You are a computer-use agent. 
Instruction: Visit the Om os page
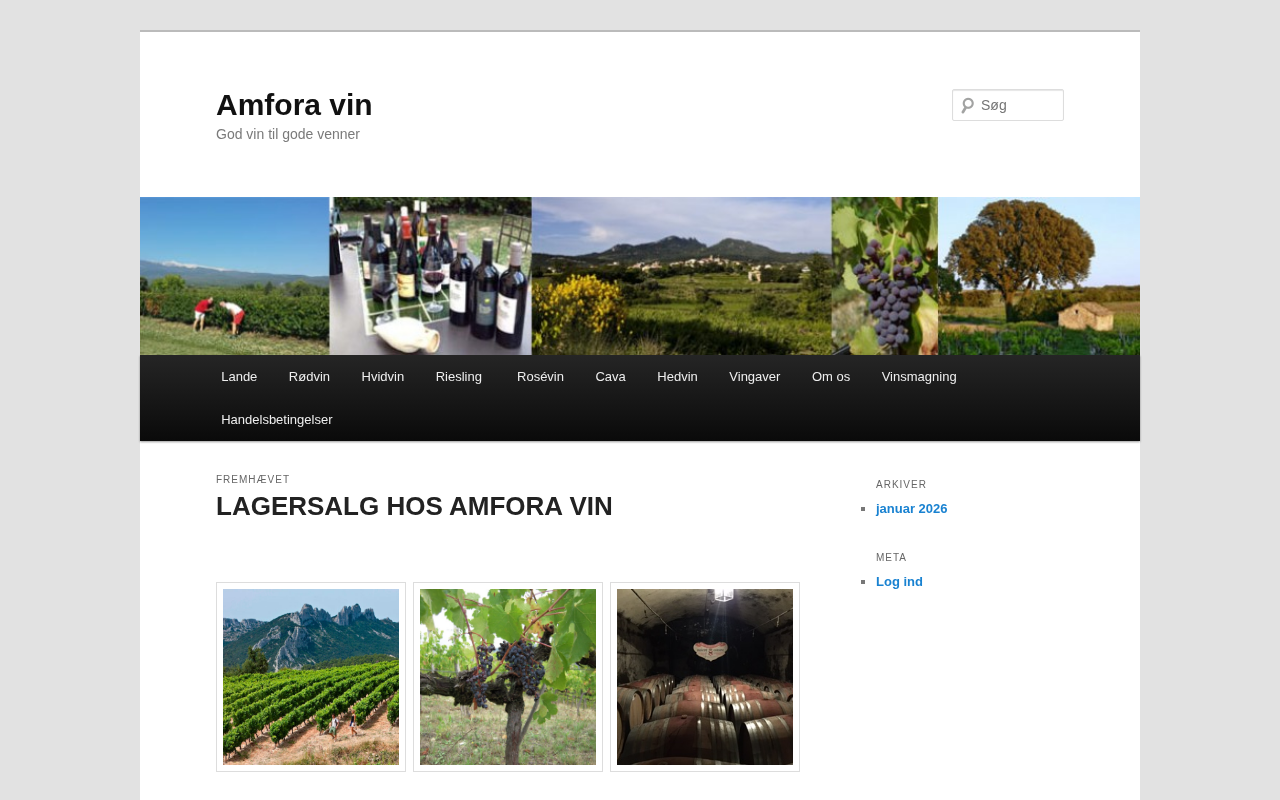click(x=831, y=377)
